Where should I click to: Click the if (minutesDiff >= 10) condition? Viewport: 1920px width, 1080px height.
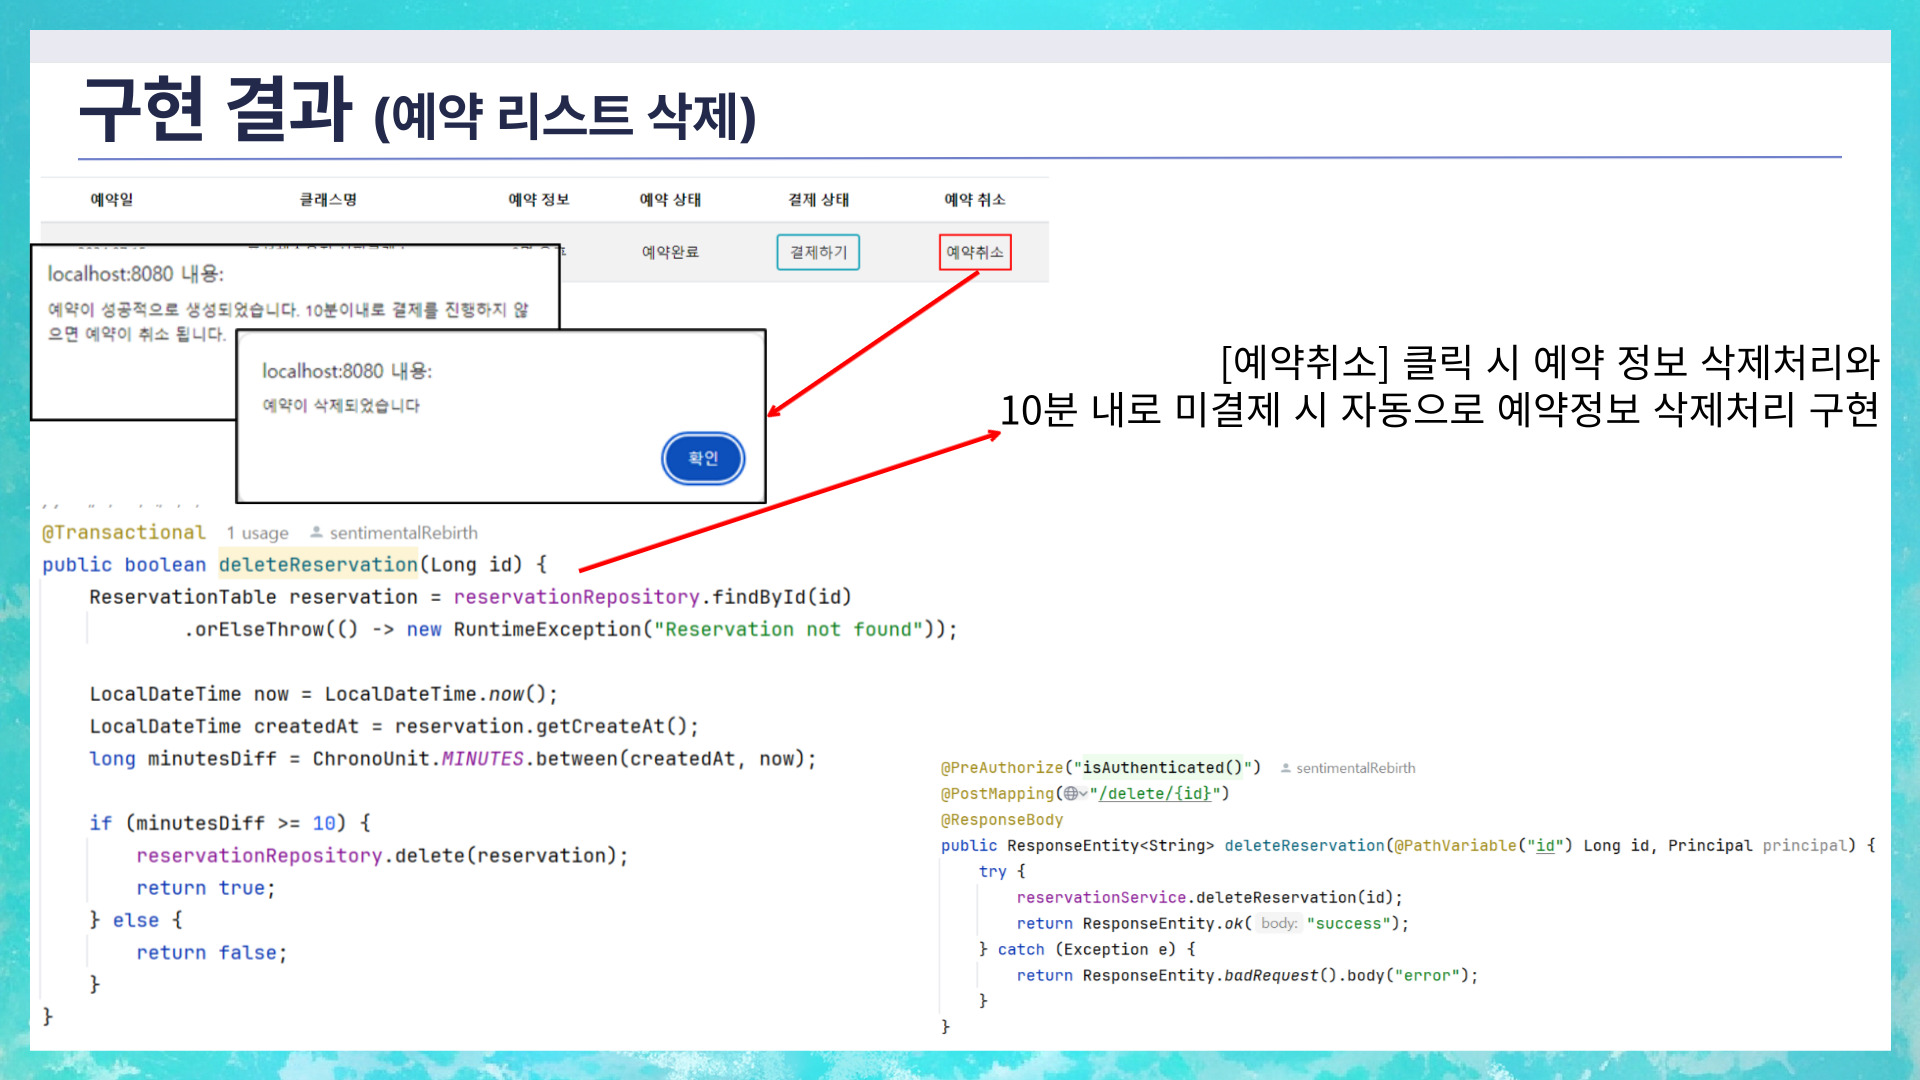(230, 823)
